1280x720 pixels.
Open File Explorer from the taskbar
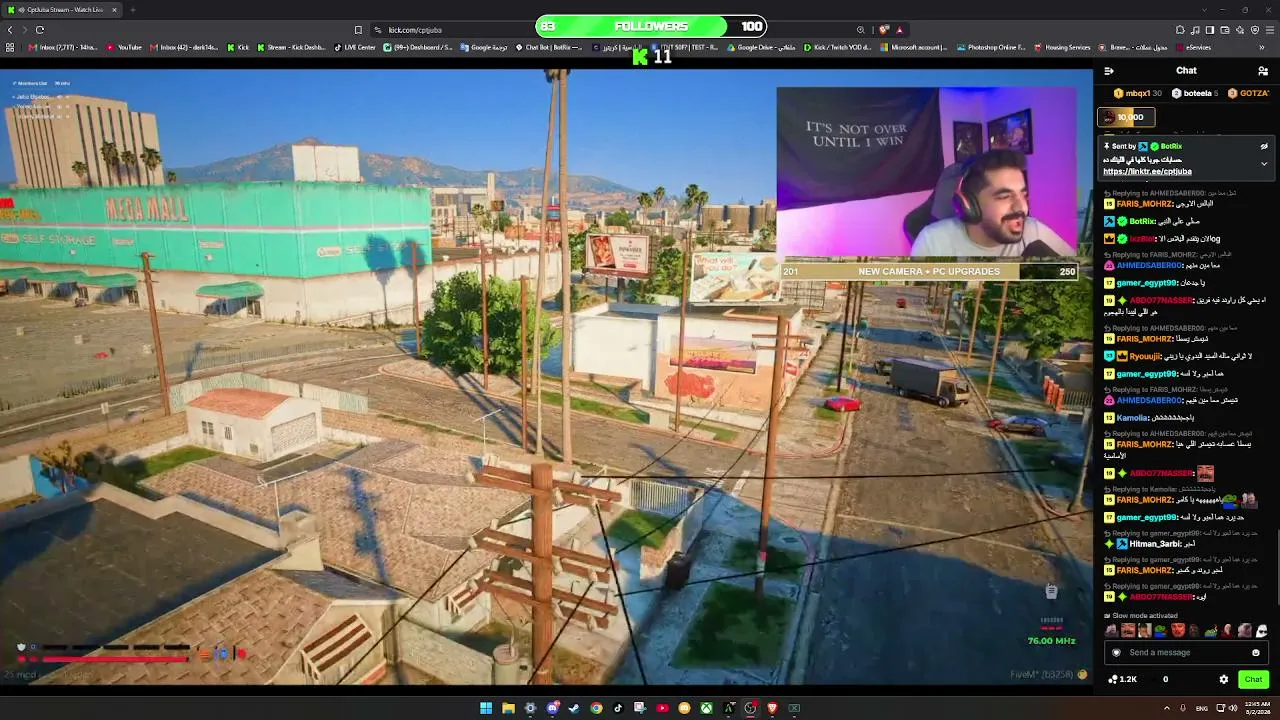(x=508, y=708)
